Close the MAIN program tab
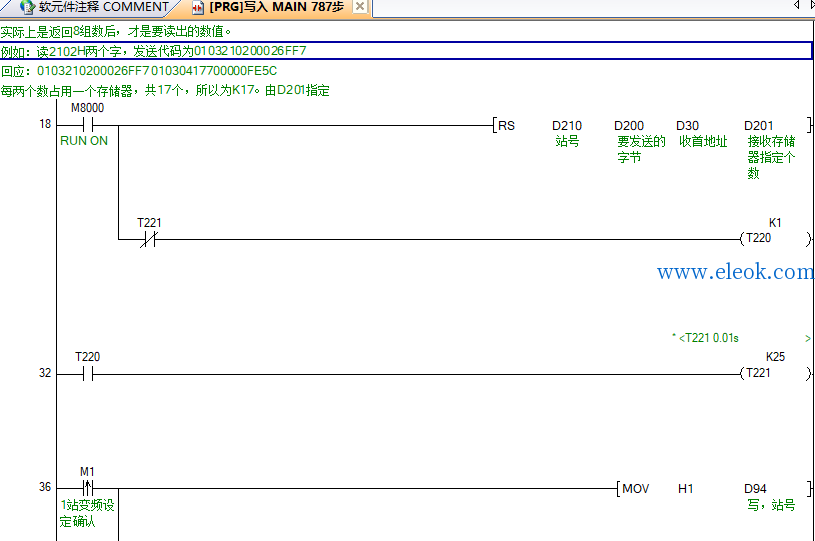 [359, 6]
